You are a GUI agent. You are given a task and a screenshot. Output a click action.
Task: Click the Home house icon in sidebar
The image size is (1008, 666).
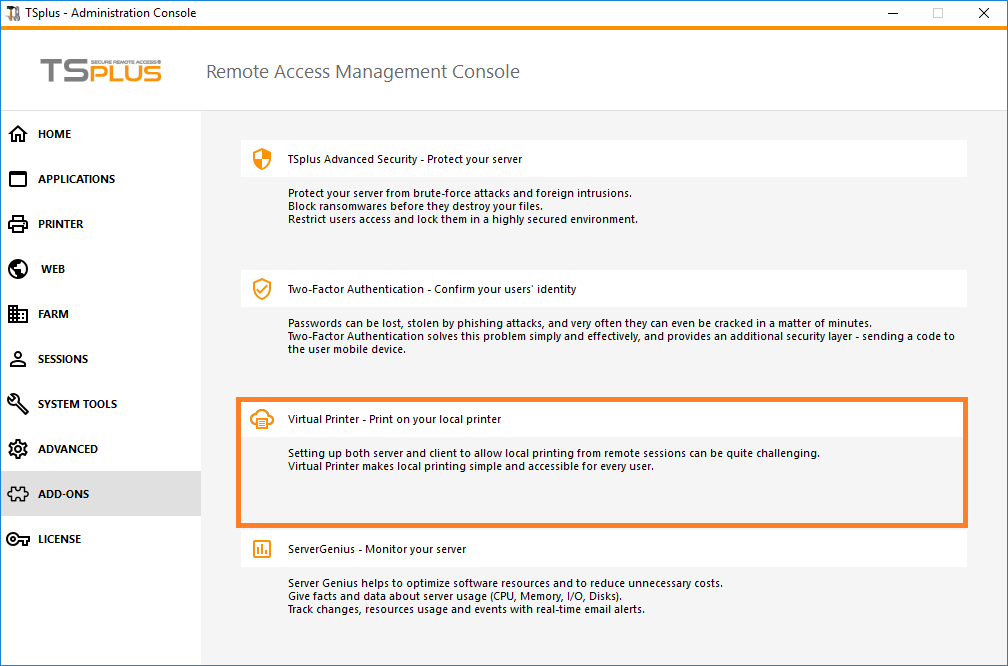[x=18, y=134]
